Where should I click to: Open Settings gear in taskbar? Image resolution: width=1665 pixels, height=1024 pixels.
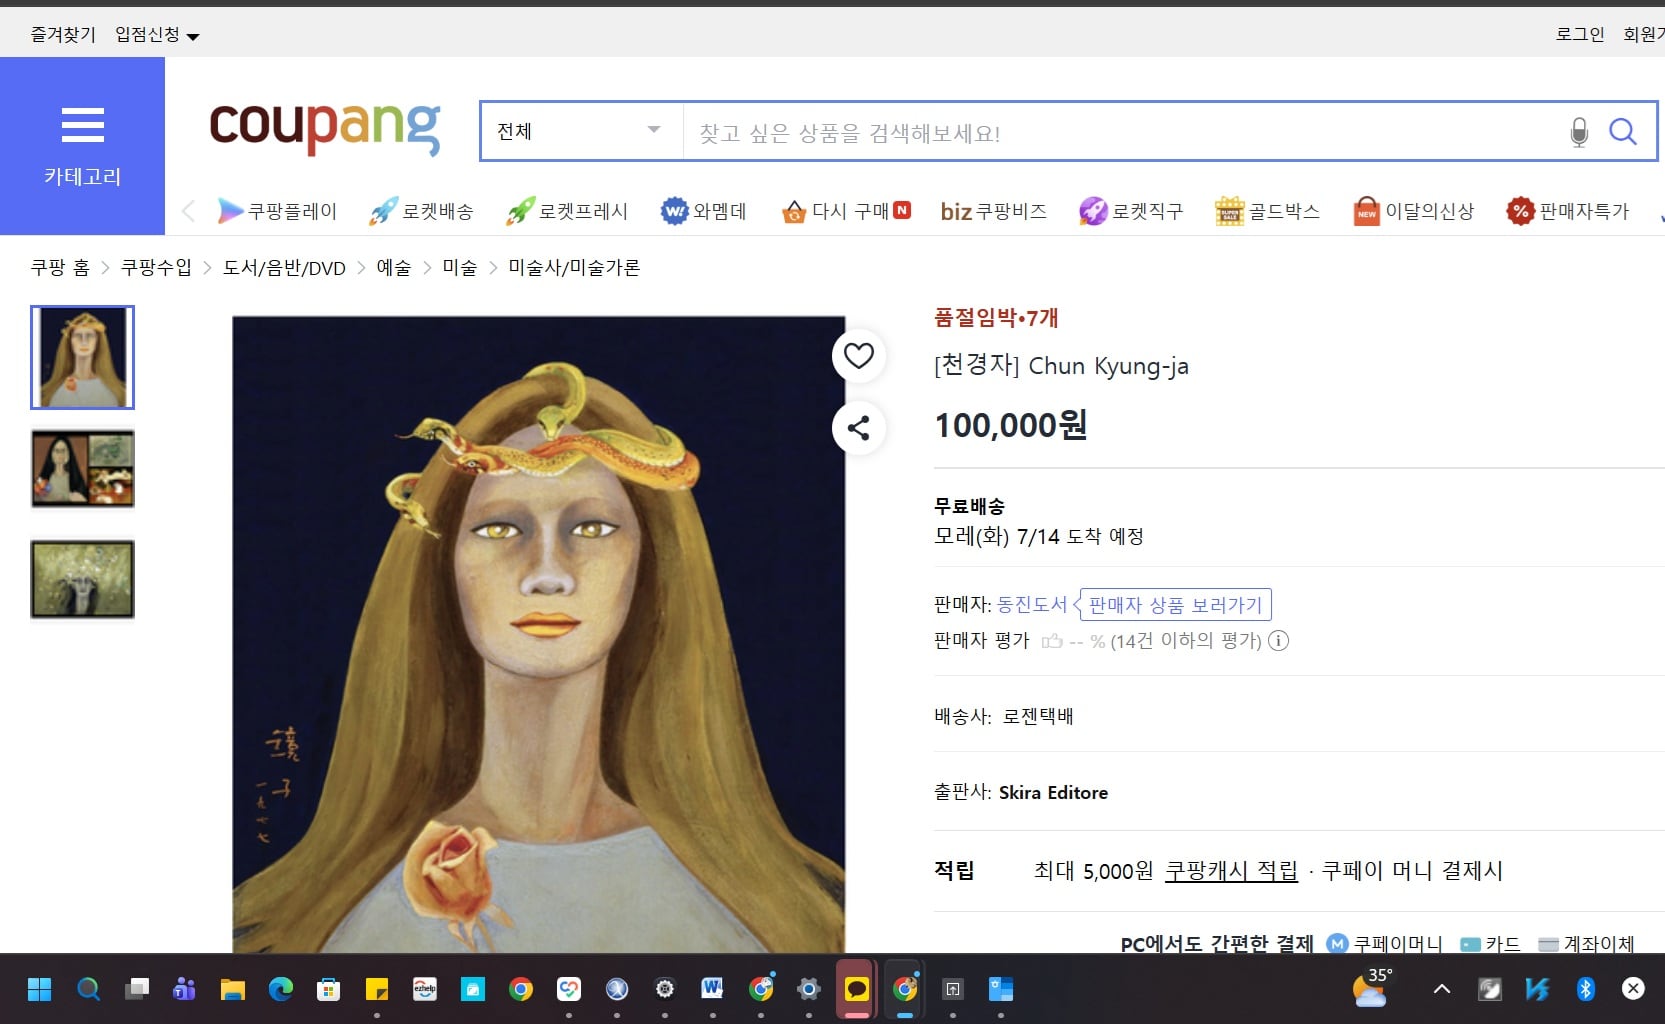click(x=808, y=989)
